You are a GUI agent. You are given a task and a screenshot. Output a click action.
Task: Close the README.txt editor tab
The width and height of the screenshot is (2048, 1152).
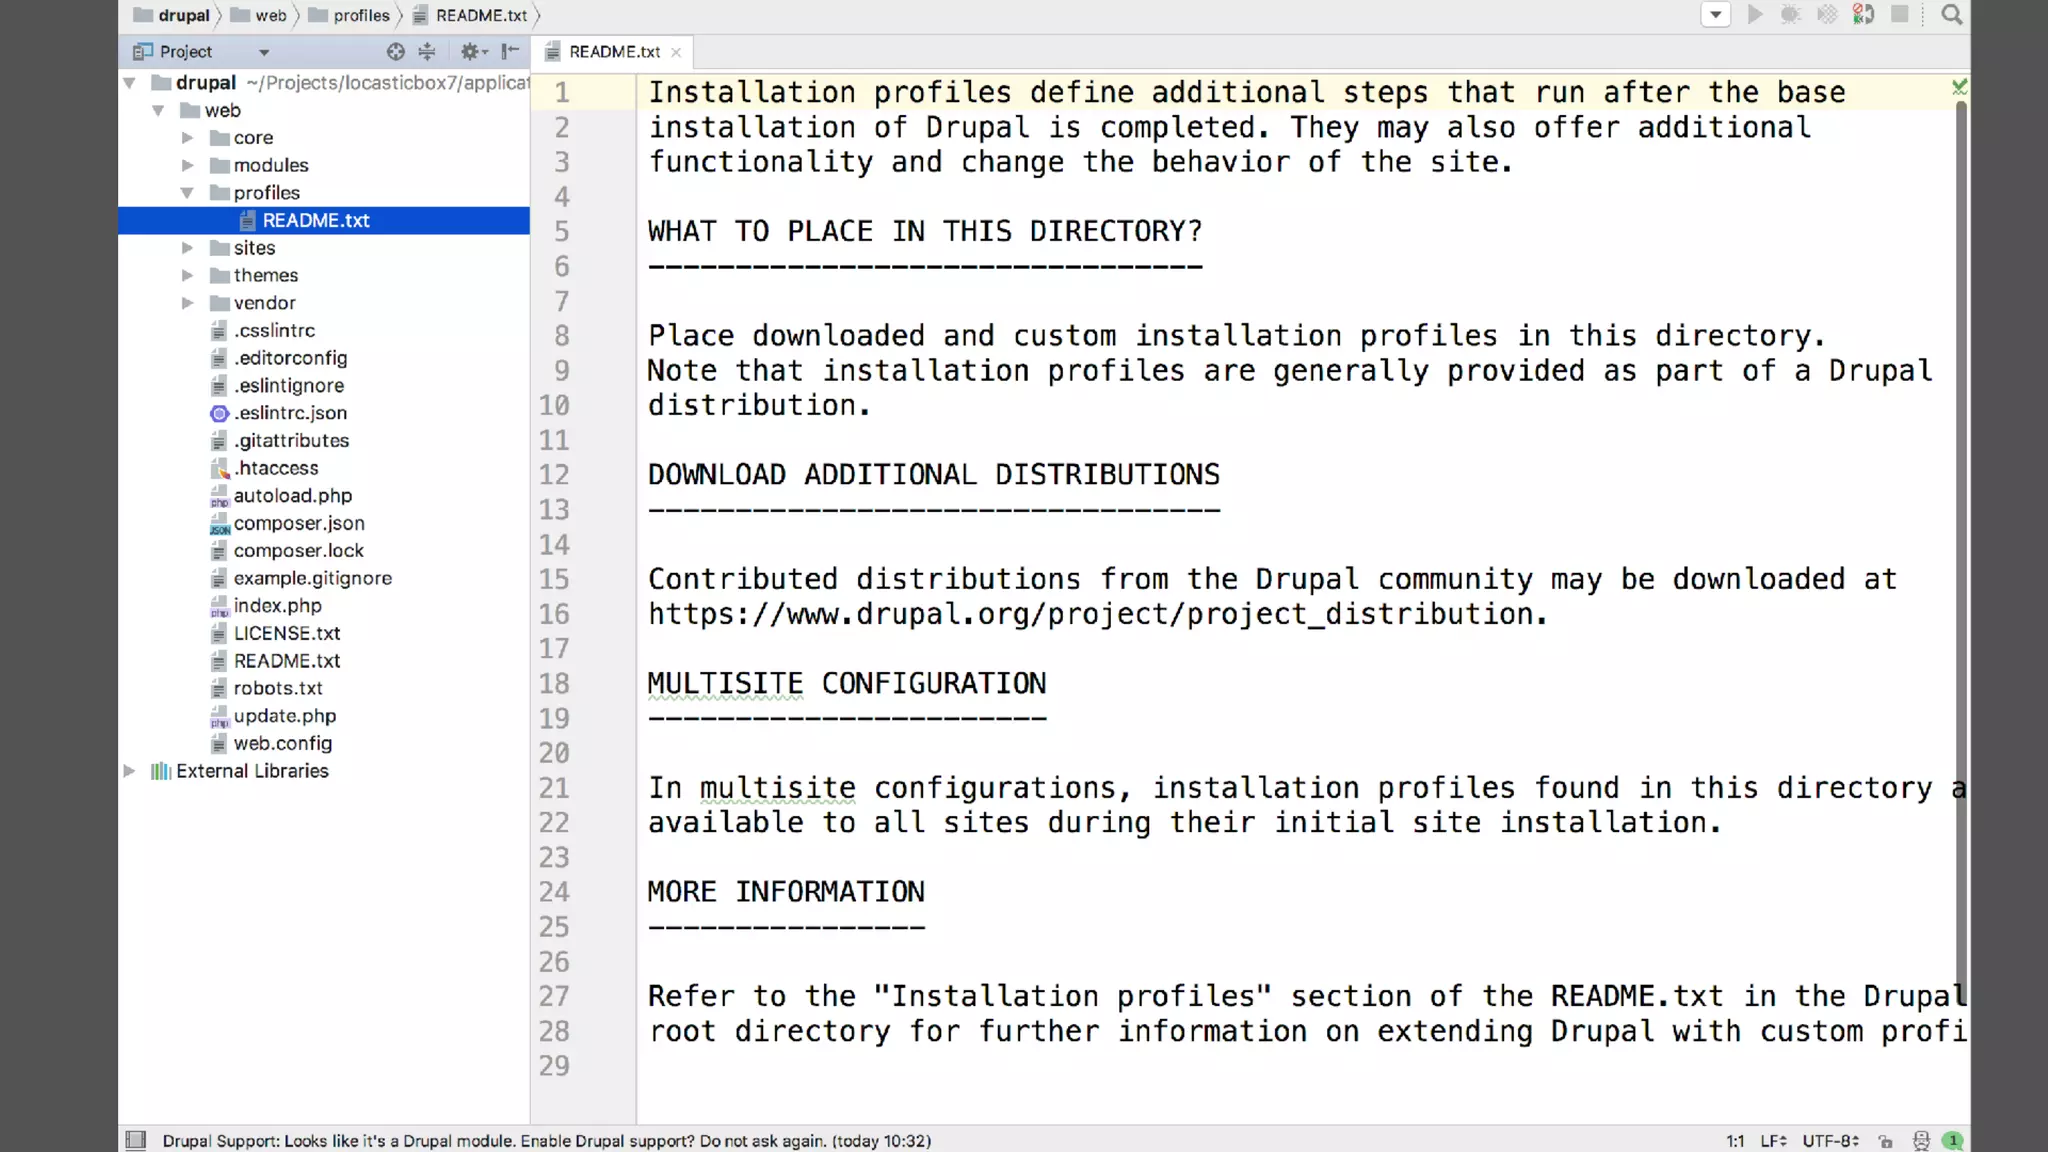coord(677,53)
